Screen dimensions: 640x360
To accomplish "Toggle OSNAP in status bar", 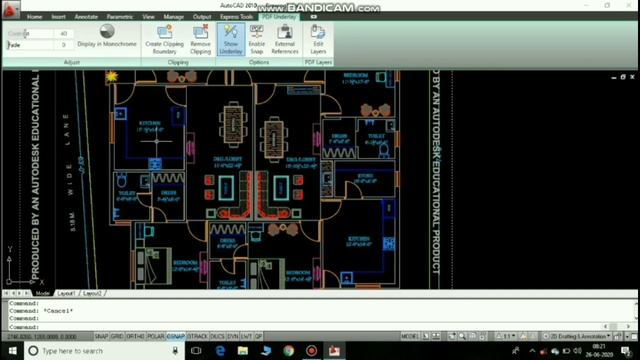I will point(176,336).
